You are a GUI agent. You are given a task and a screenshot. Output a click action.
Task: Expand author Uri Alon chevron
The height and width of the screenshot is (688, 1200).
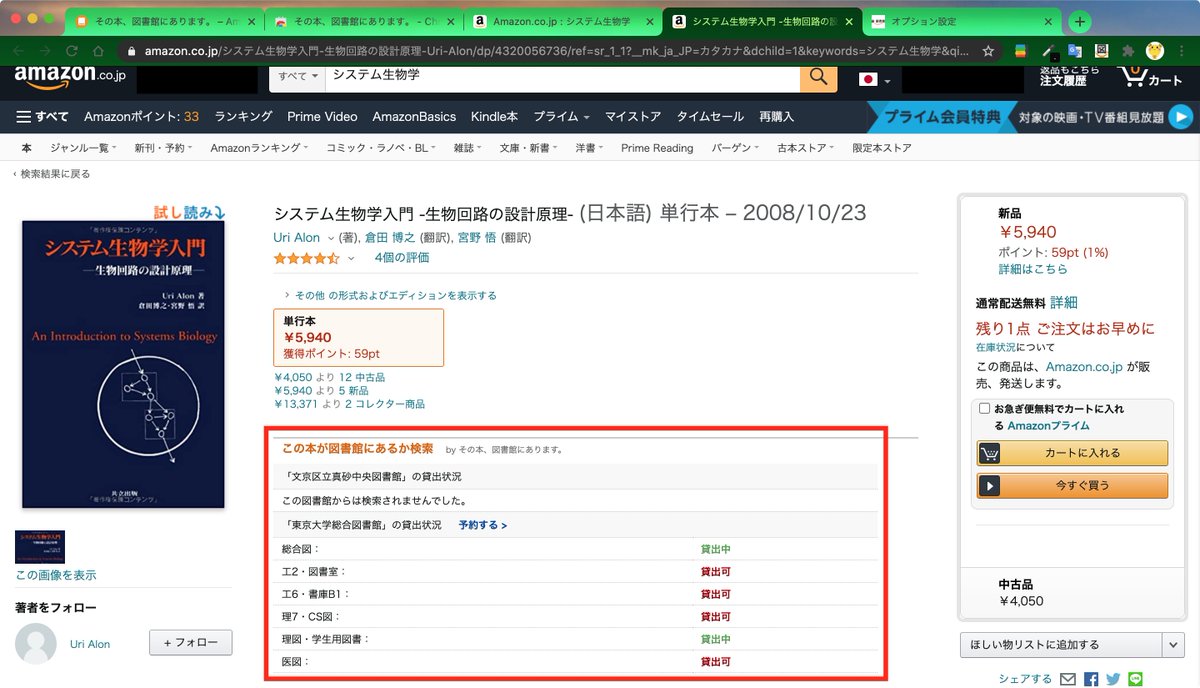click(x=331, y=239)
